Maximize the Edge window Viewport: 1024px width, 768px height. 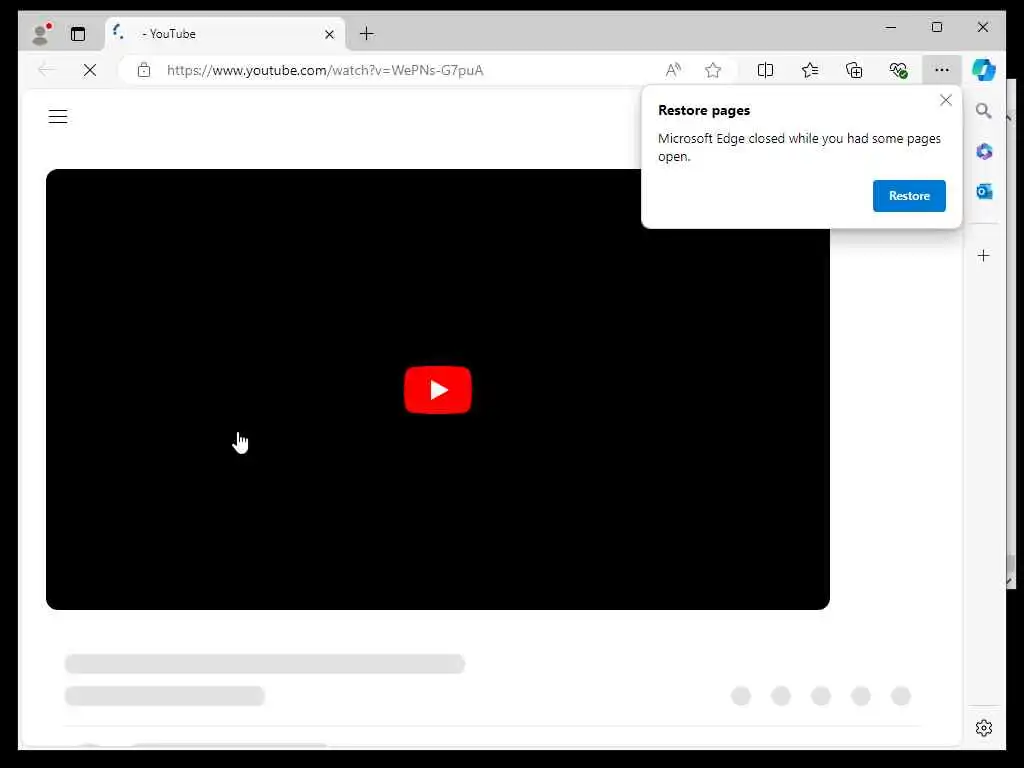point(937,27)
